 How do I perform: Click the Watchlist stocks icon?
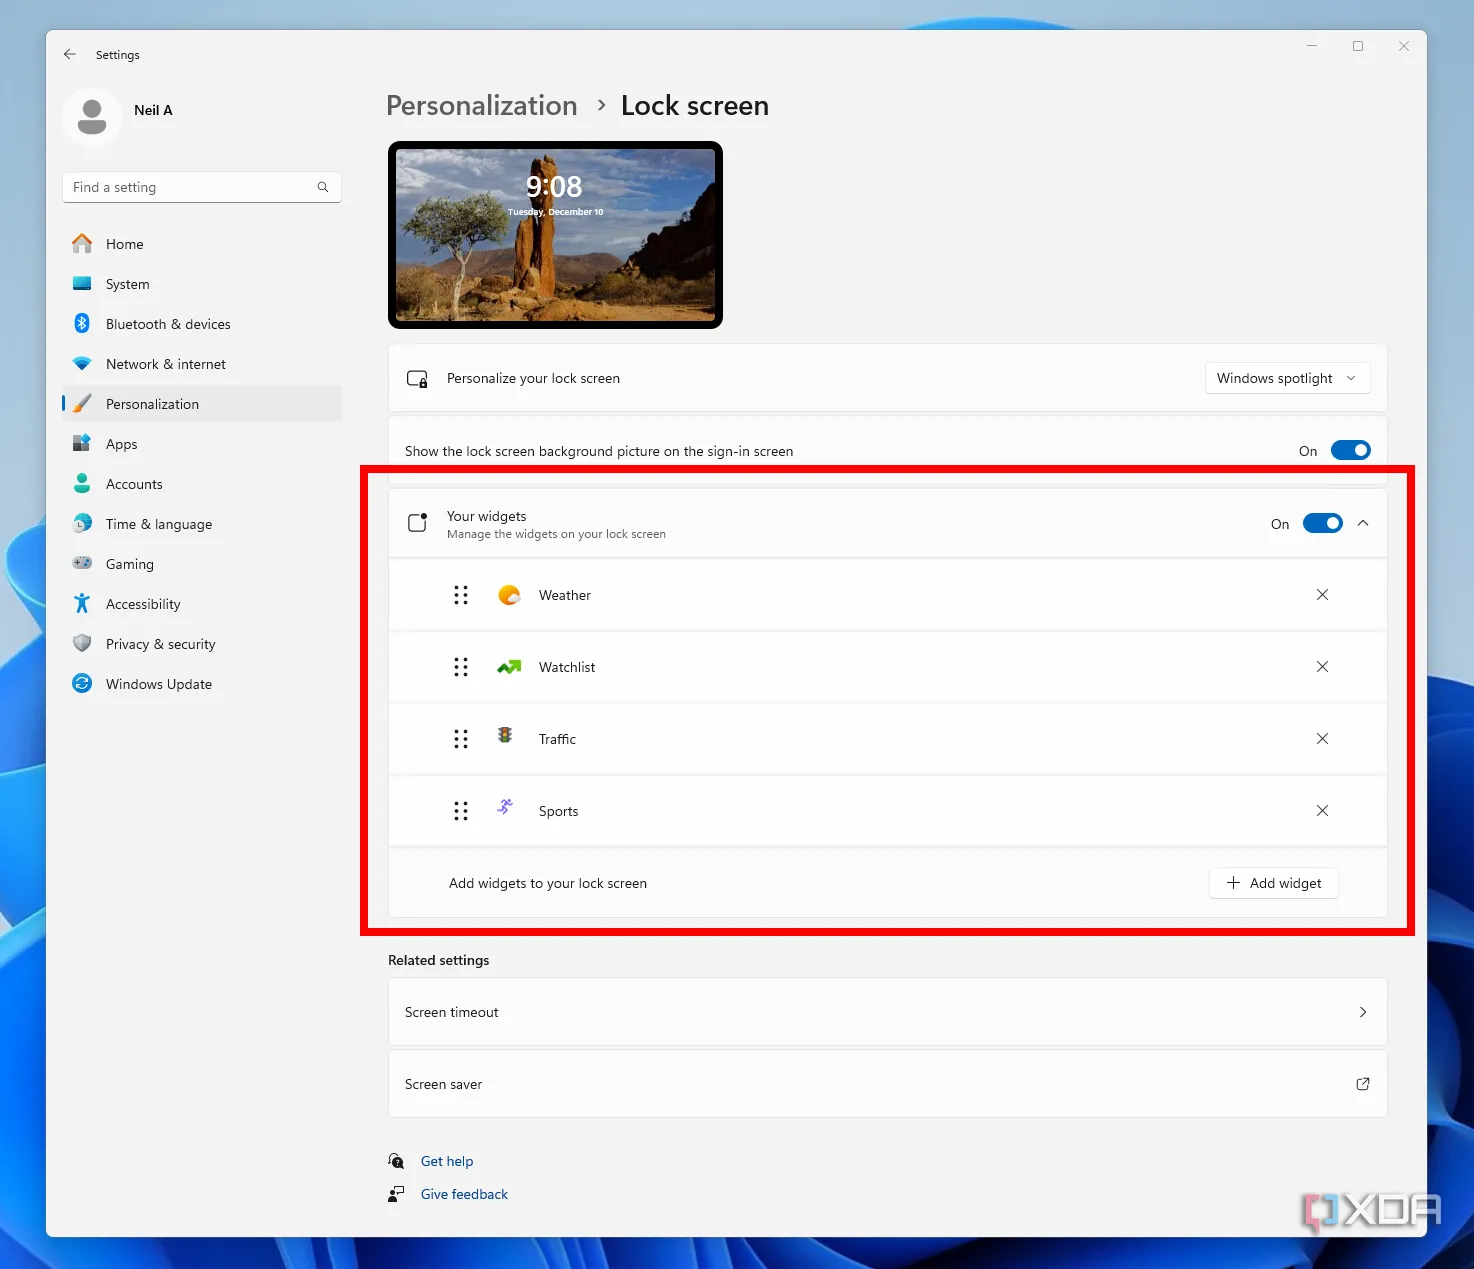click(x=509, y=667)
